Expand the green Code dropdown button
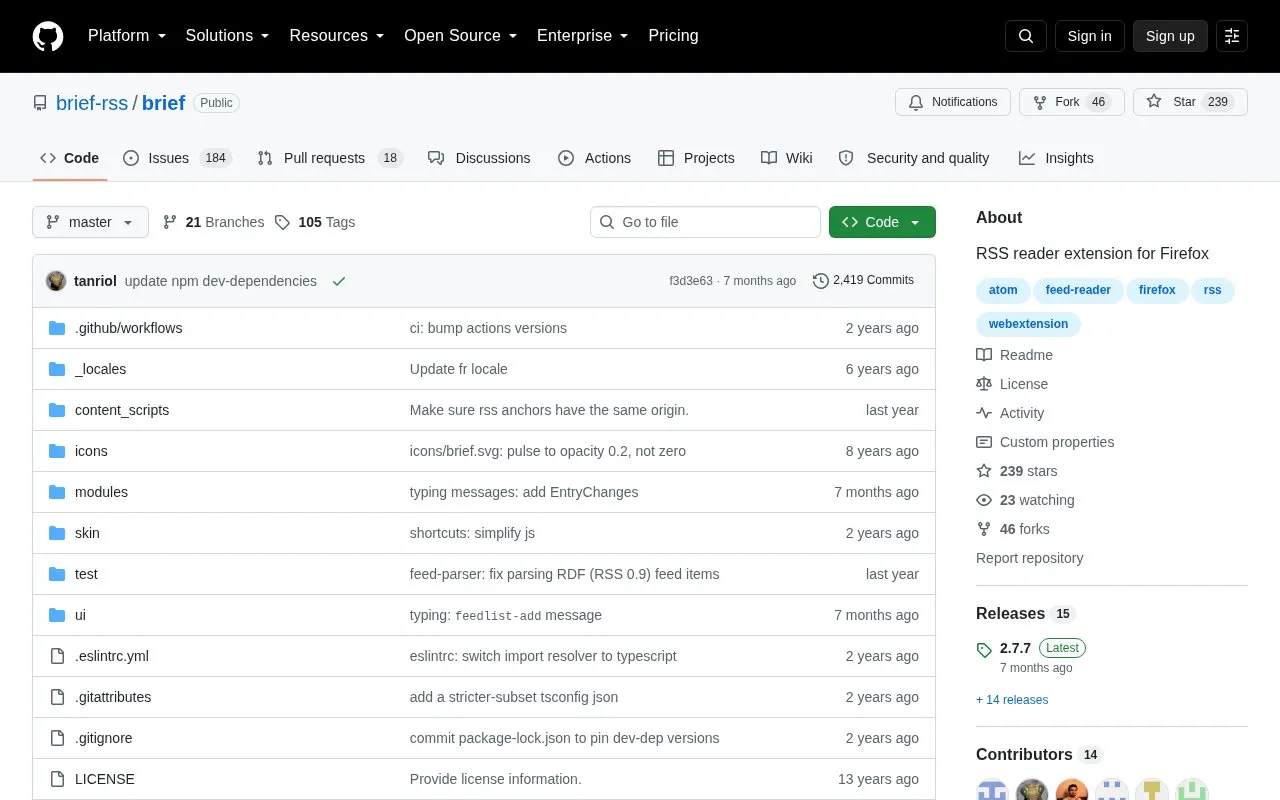 coord(882,222)
